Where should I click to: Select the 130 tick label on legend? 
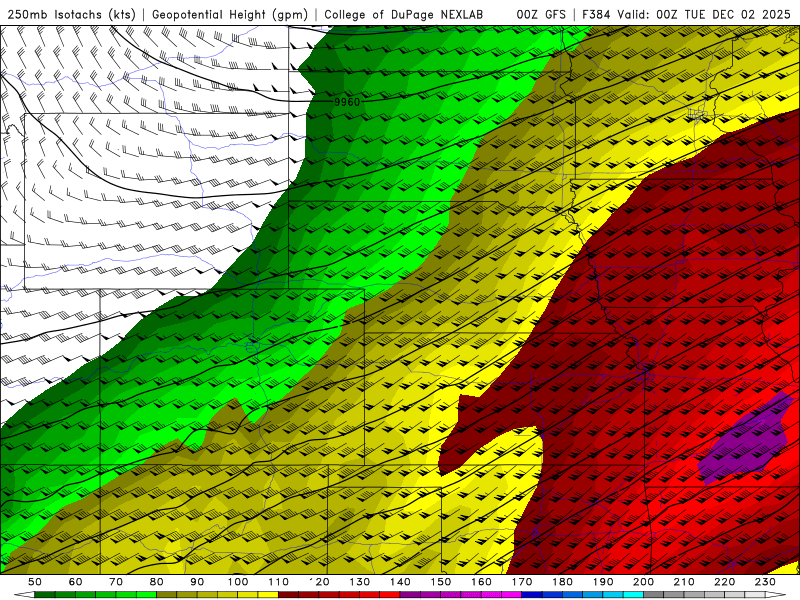click(x=360, y=582)
